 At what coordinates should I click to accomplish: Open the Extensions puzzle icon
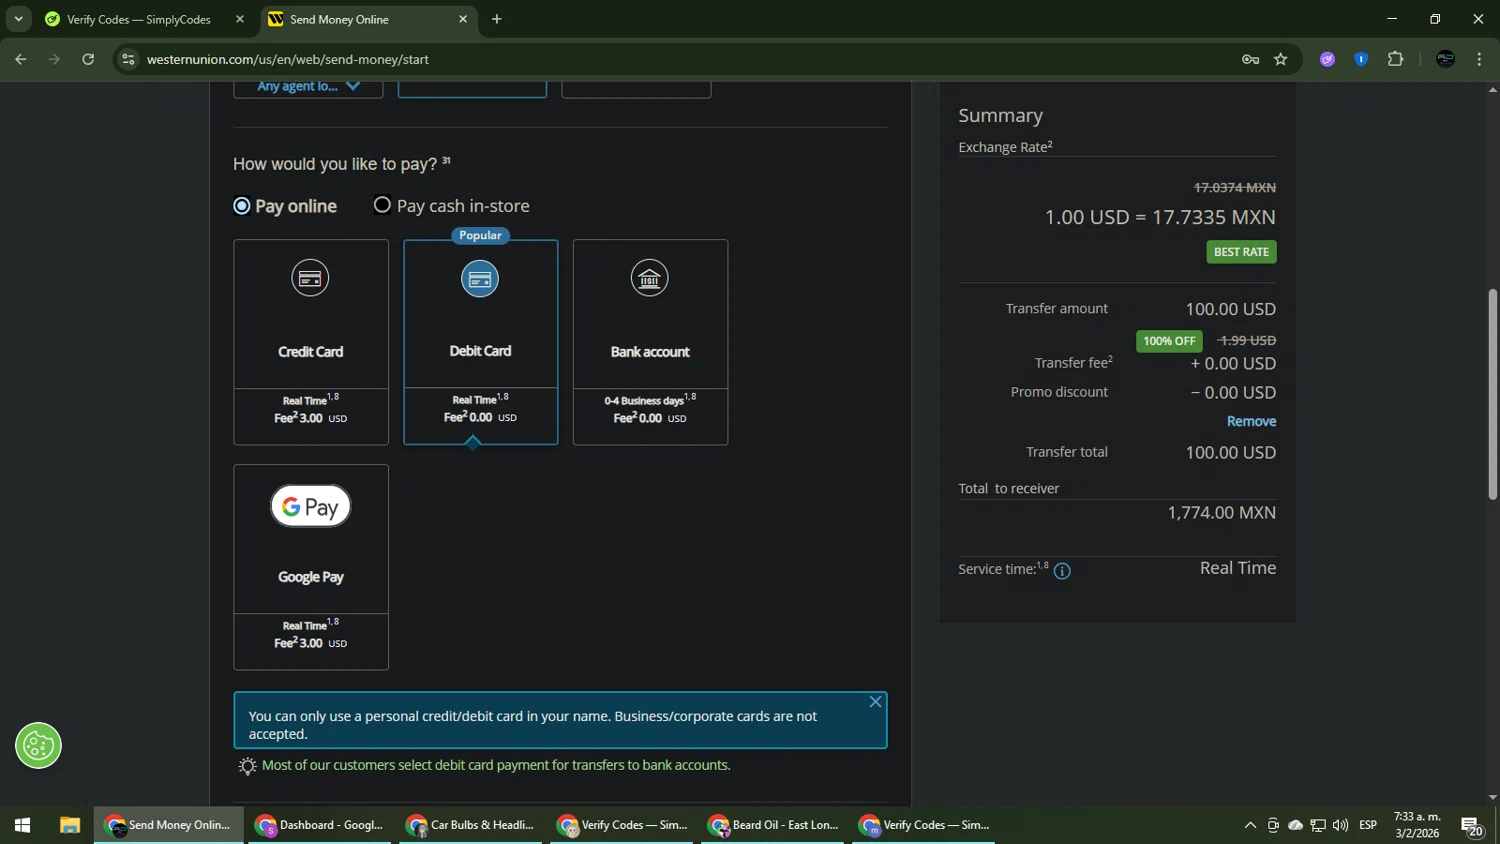click(x=1396, y=59)
